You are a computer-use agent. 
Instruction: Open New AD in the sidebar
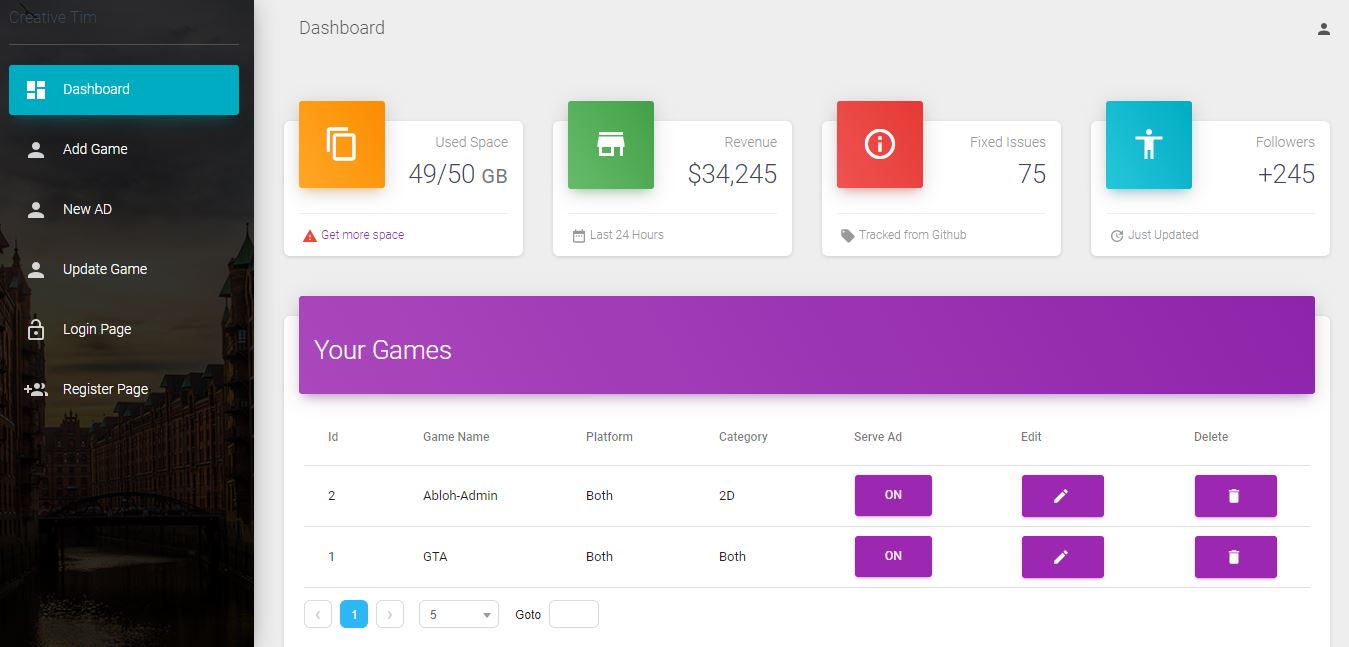pyautogui.click(x=87, y=209)
